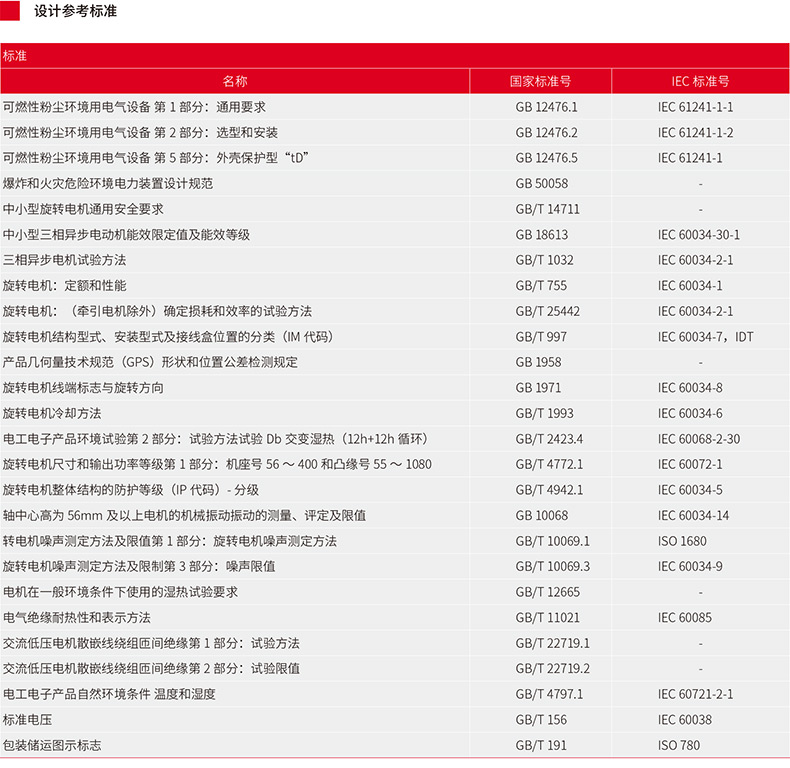
Task: Select the IEC 61241-1-2 cell
Action: pos(695,132)
